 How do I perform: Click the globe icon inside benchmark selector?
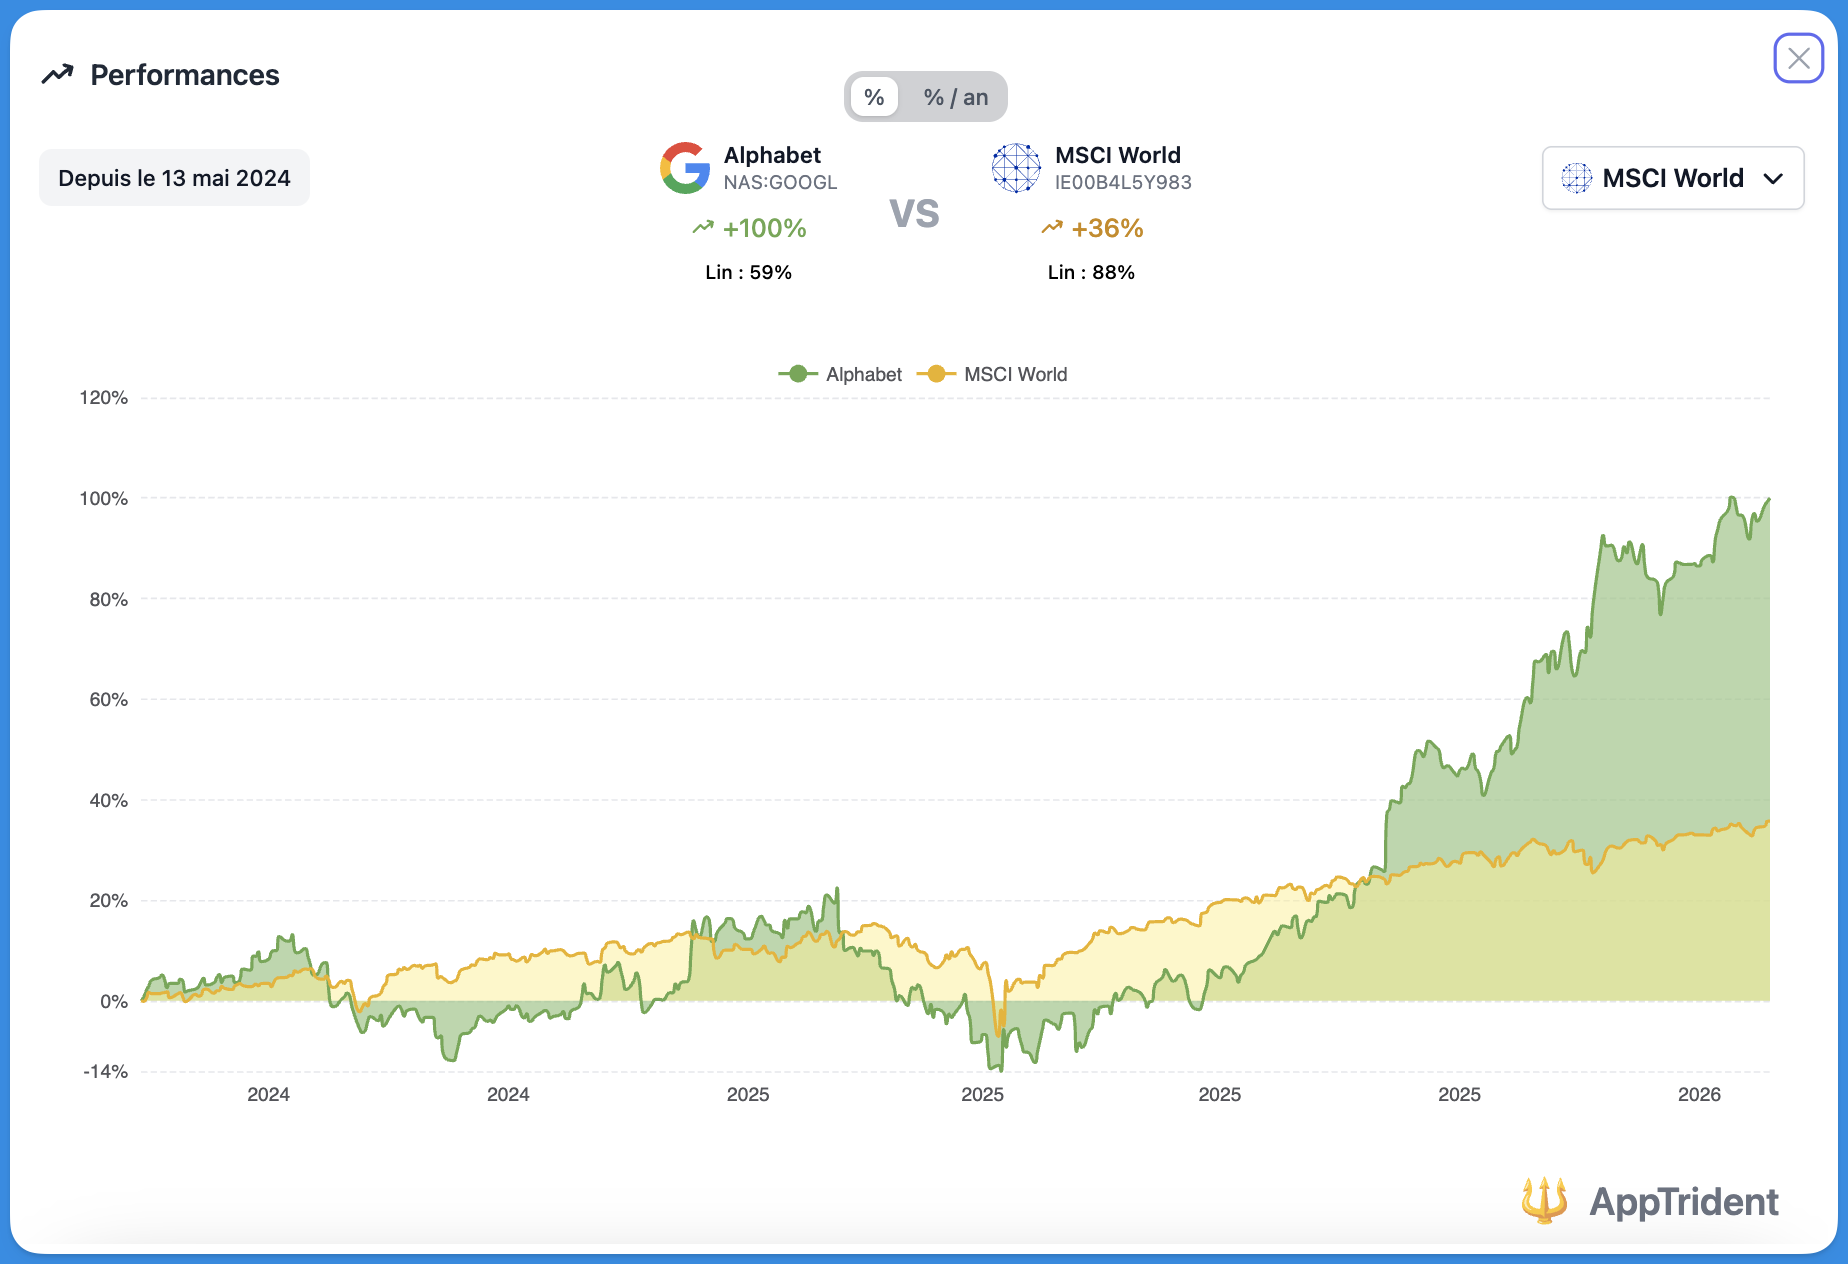tap(1576, 178)
